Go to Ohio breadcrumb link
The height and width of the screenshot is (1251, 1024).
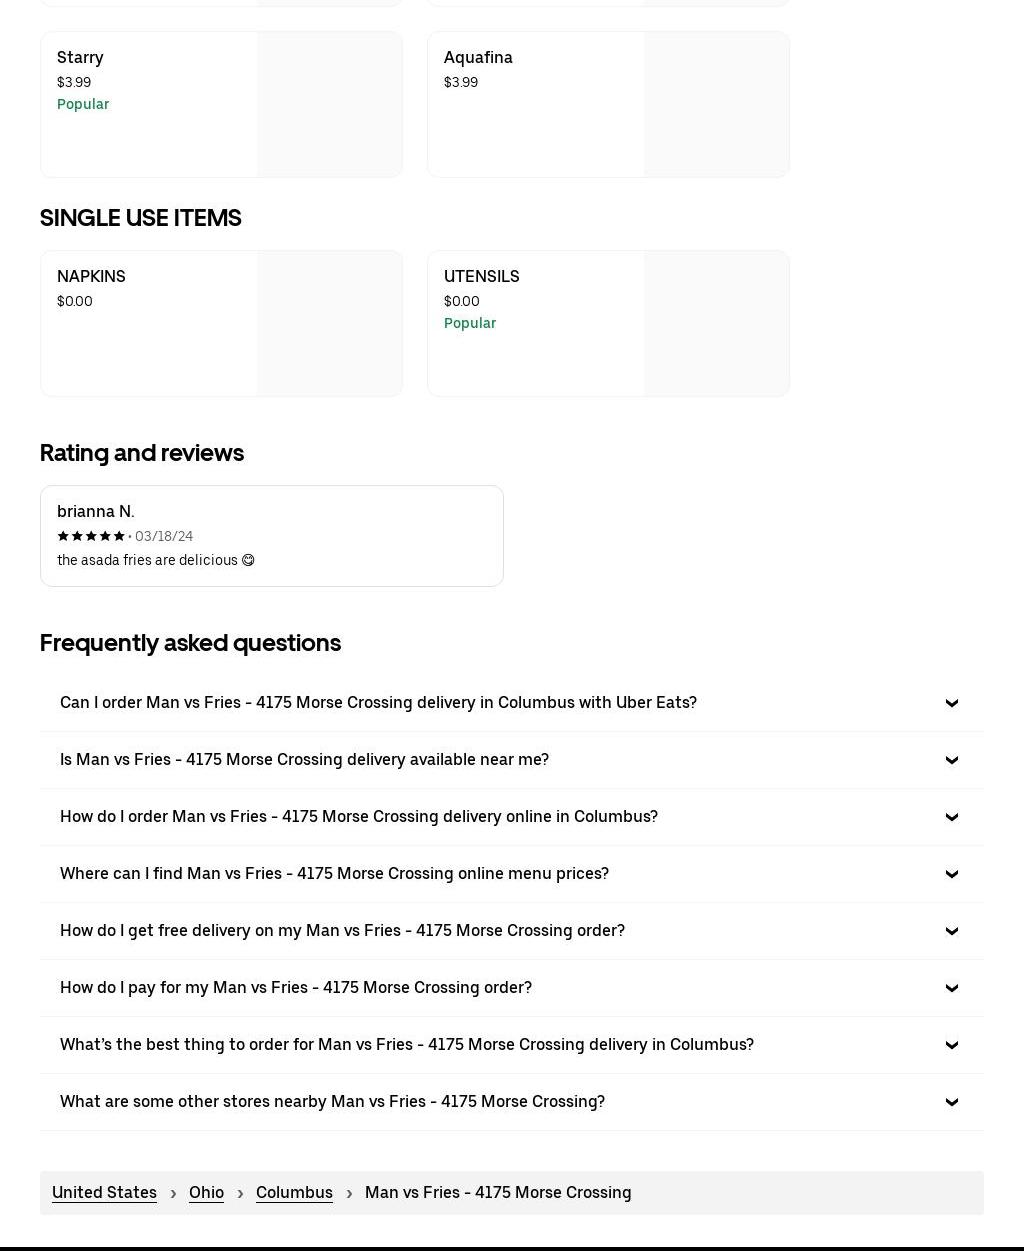tap(206, 1192)
